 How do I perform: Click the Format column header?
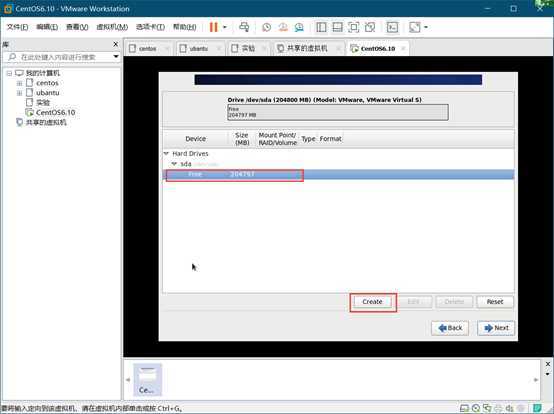coord(330,139)
